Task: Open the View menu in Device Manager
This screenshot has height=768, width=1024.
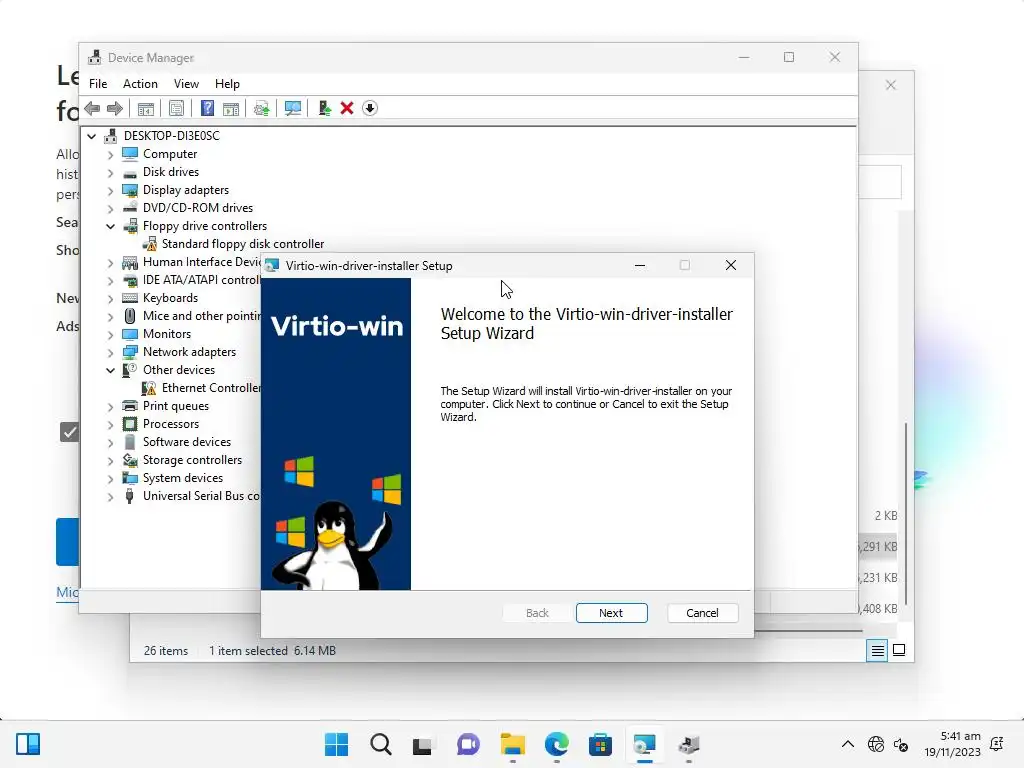Action: [x=186, y=84]
